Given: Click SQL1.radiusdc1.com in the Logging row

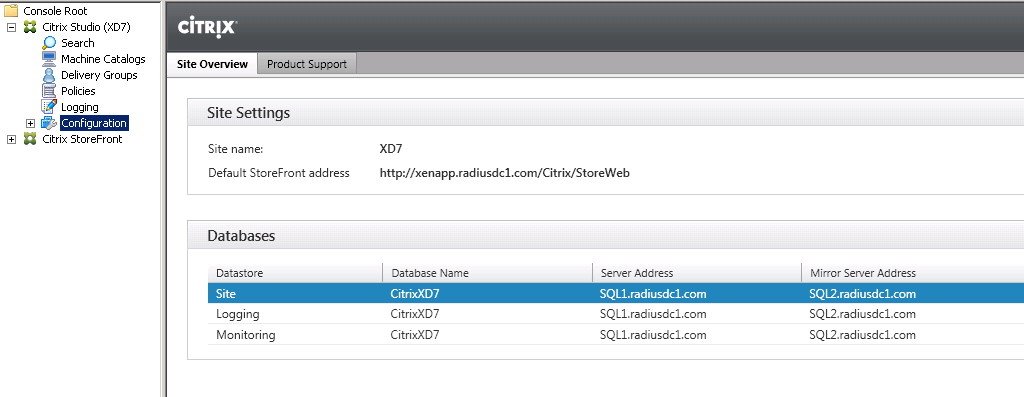Looking at the screenshot, I should point(653,314).
